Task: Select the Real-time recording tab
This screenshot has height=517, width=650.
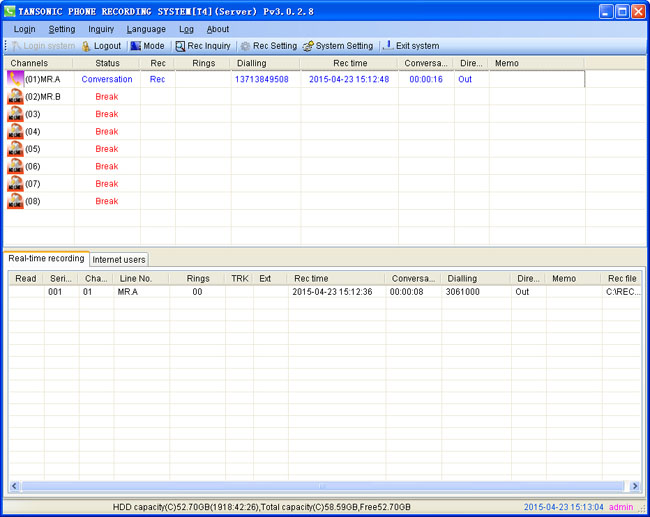Action: click(x=46, y=259)
